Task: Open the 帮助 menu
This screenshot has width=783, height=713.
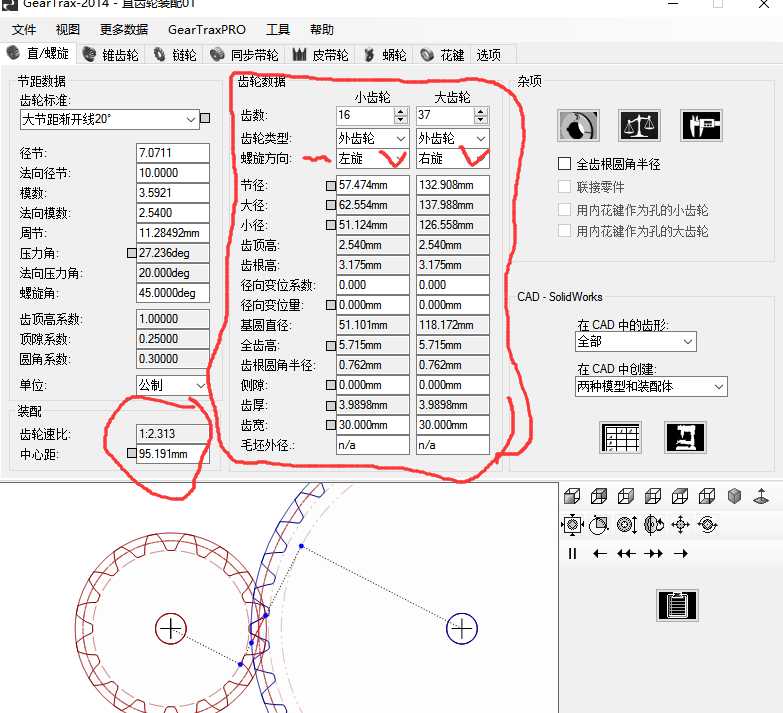Action: click(x=322, y=29)
